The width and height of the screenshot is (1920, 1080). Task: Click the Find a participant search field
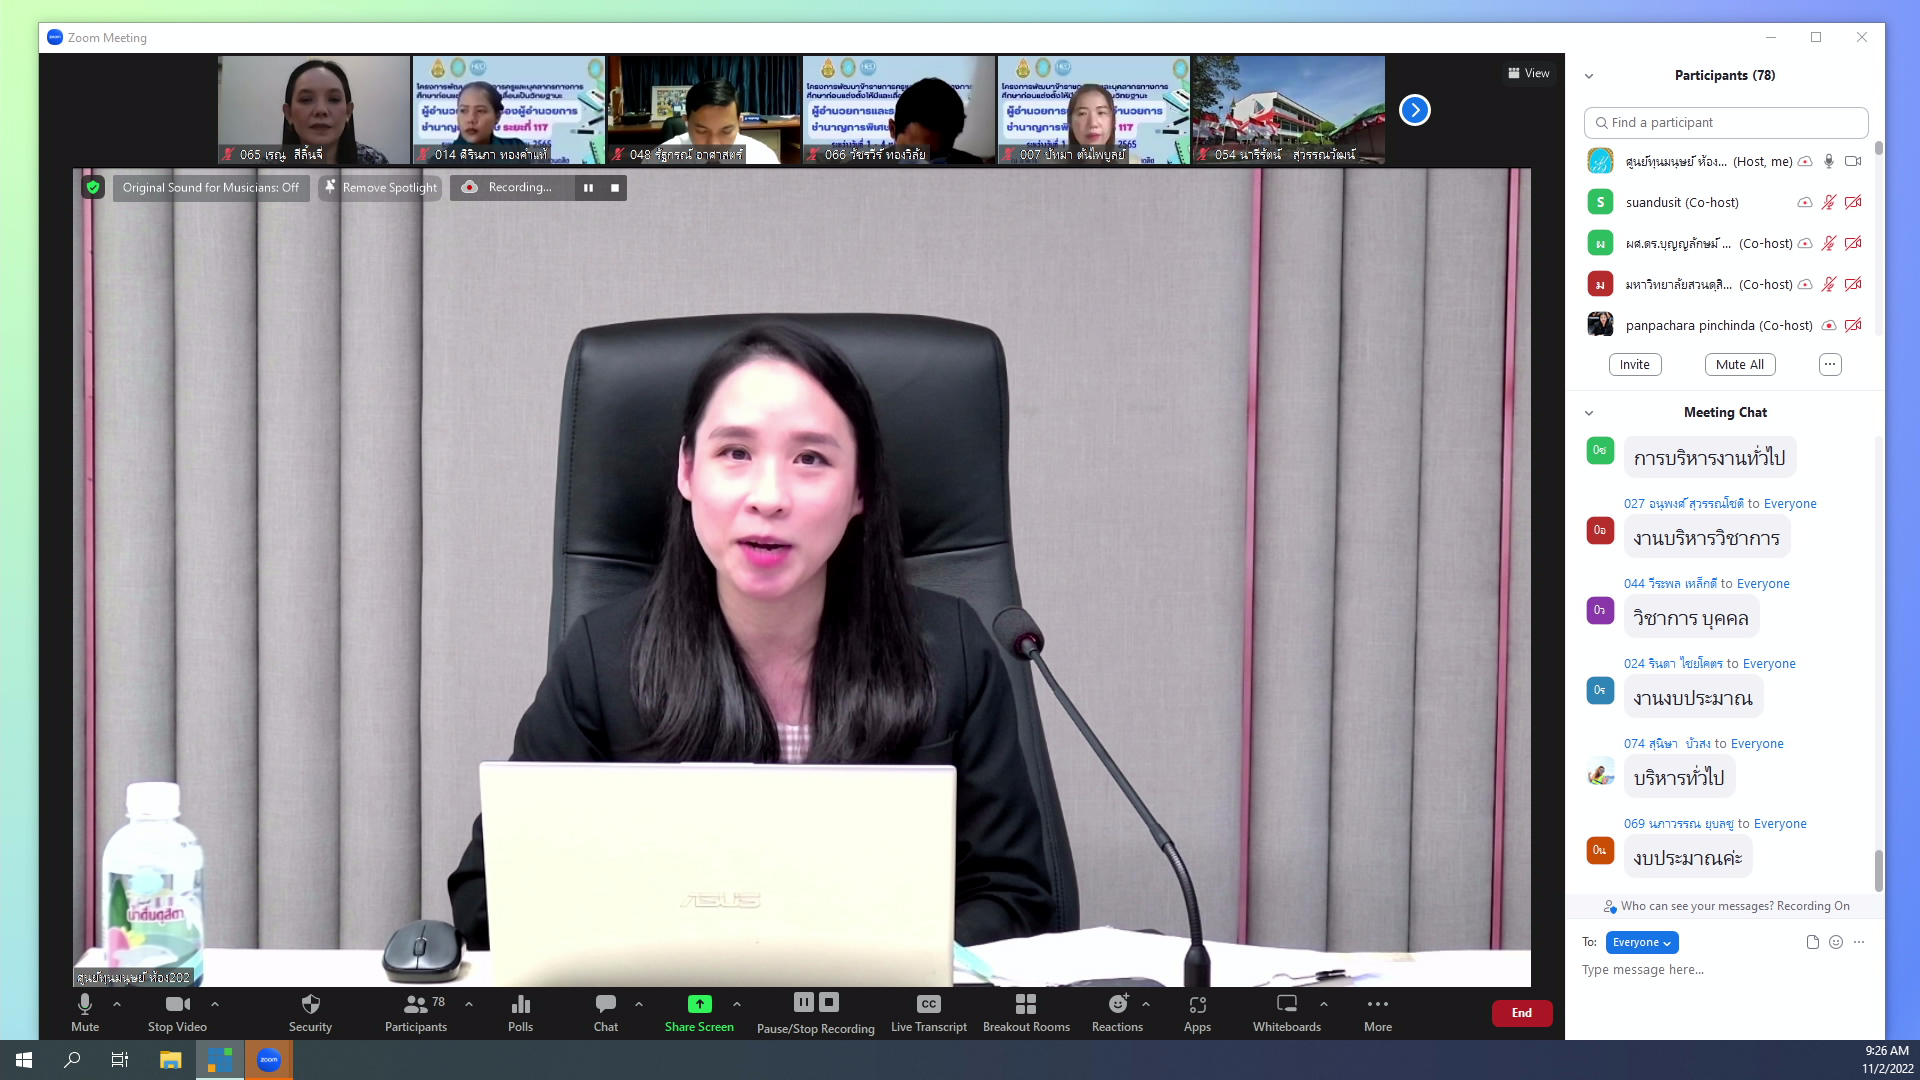pos(1726,122)
